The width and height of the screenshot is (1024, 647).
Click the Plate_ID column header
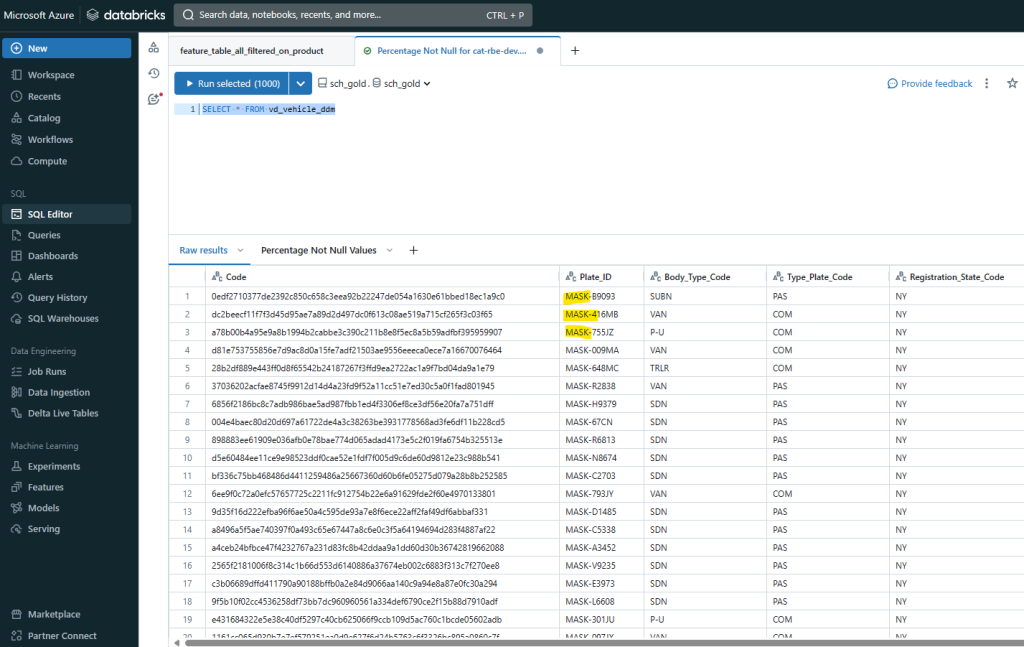601,277
